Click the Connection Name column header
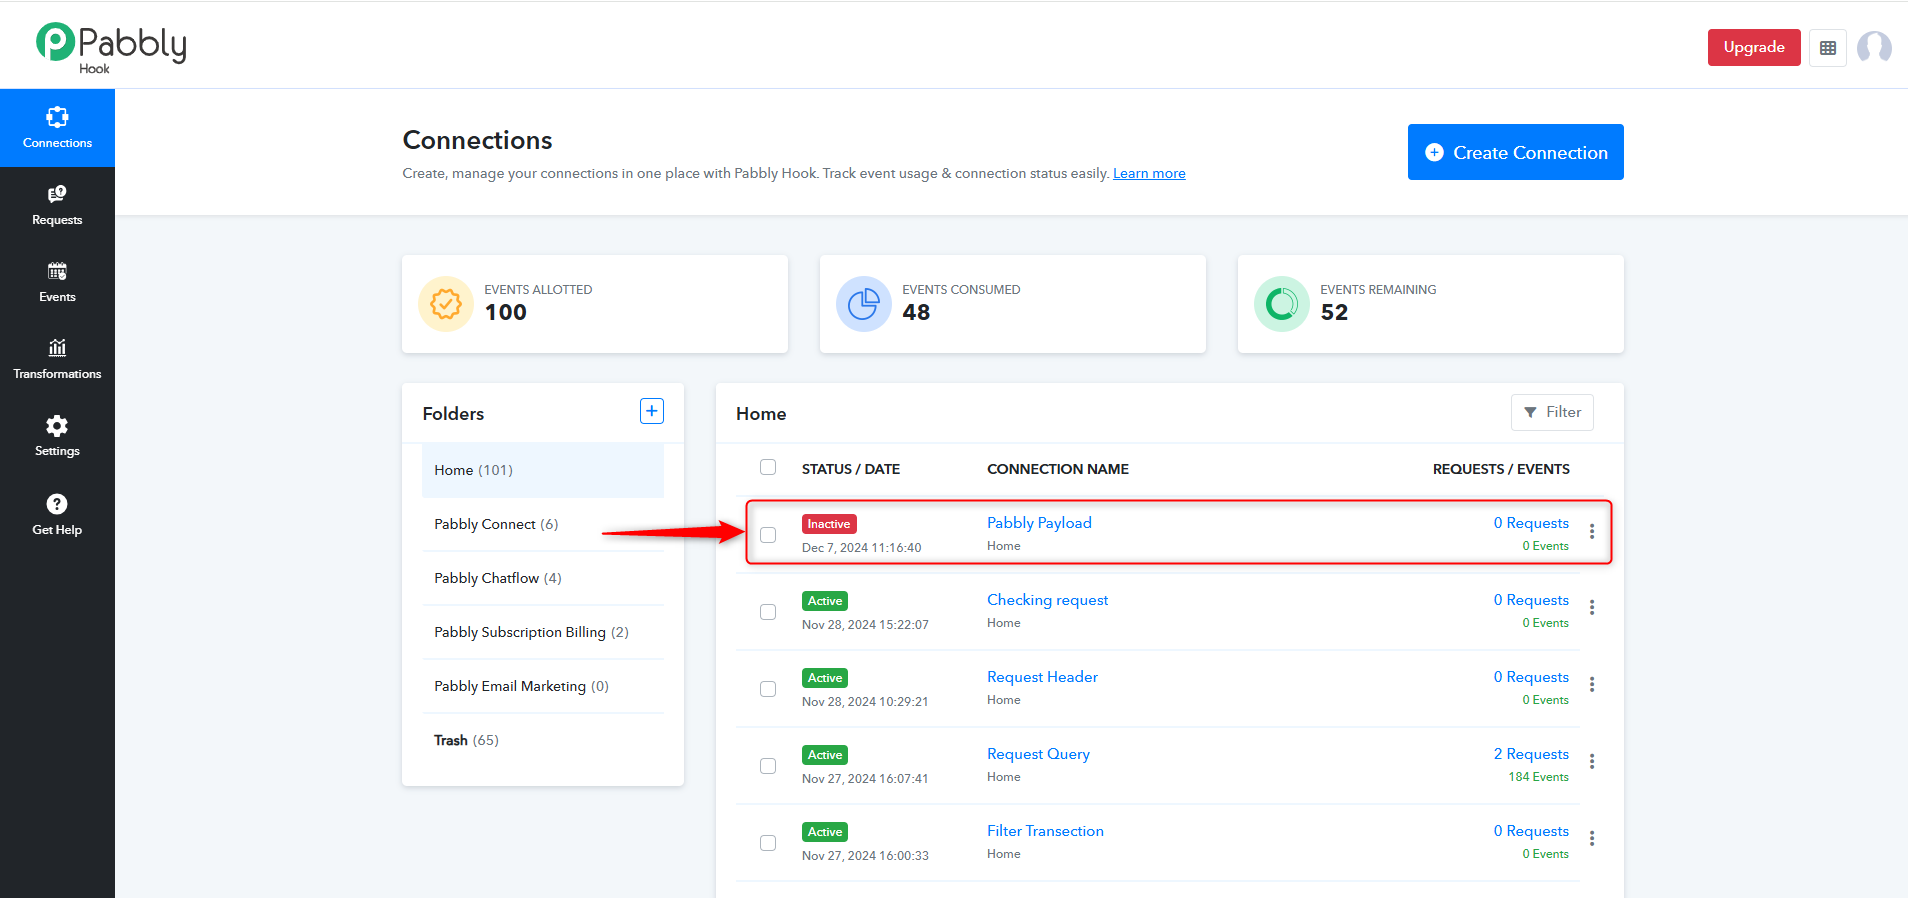1908x898 pixels. (x=1058, y=469)
